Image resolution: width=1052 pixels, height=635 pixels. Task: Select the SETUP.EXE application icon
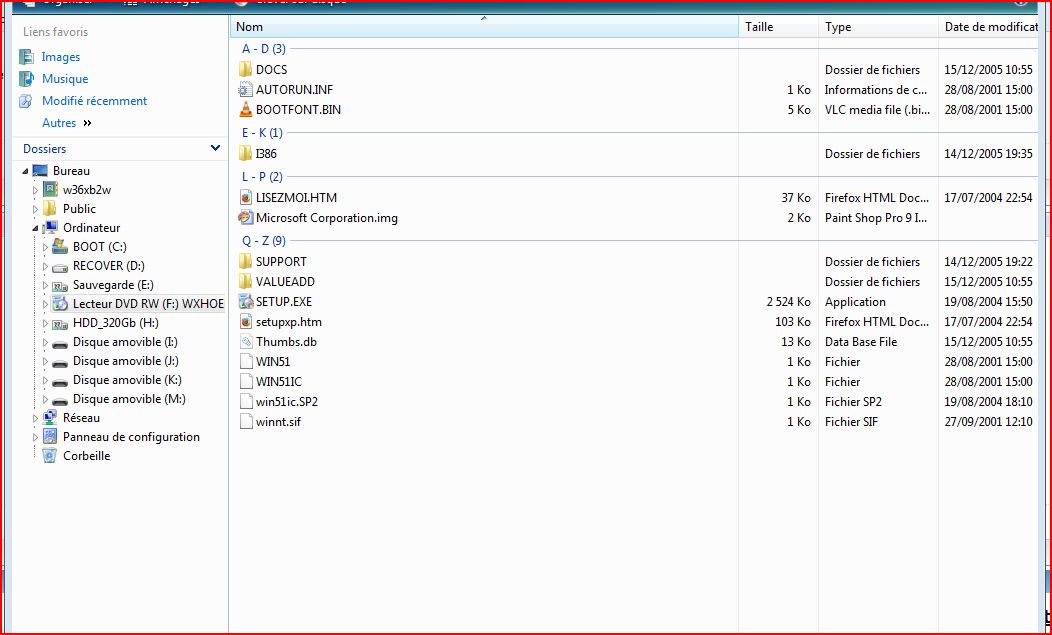[246, 301]
